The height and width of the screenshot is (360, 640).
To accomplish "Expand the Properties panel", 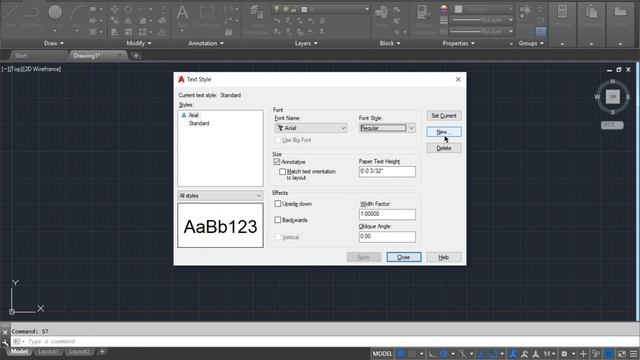I will click(x=458, y=43).
